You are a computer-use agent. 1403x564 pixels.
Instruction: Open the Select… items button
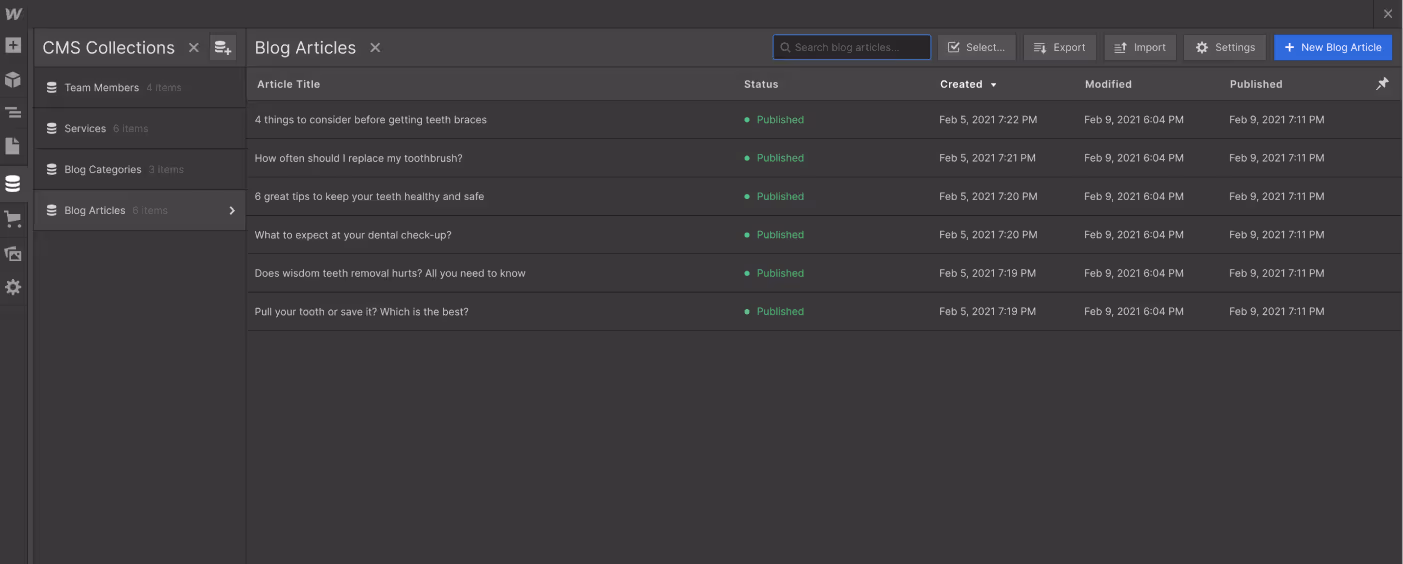[977, 47]
